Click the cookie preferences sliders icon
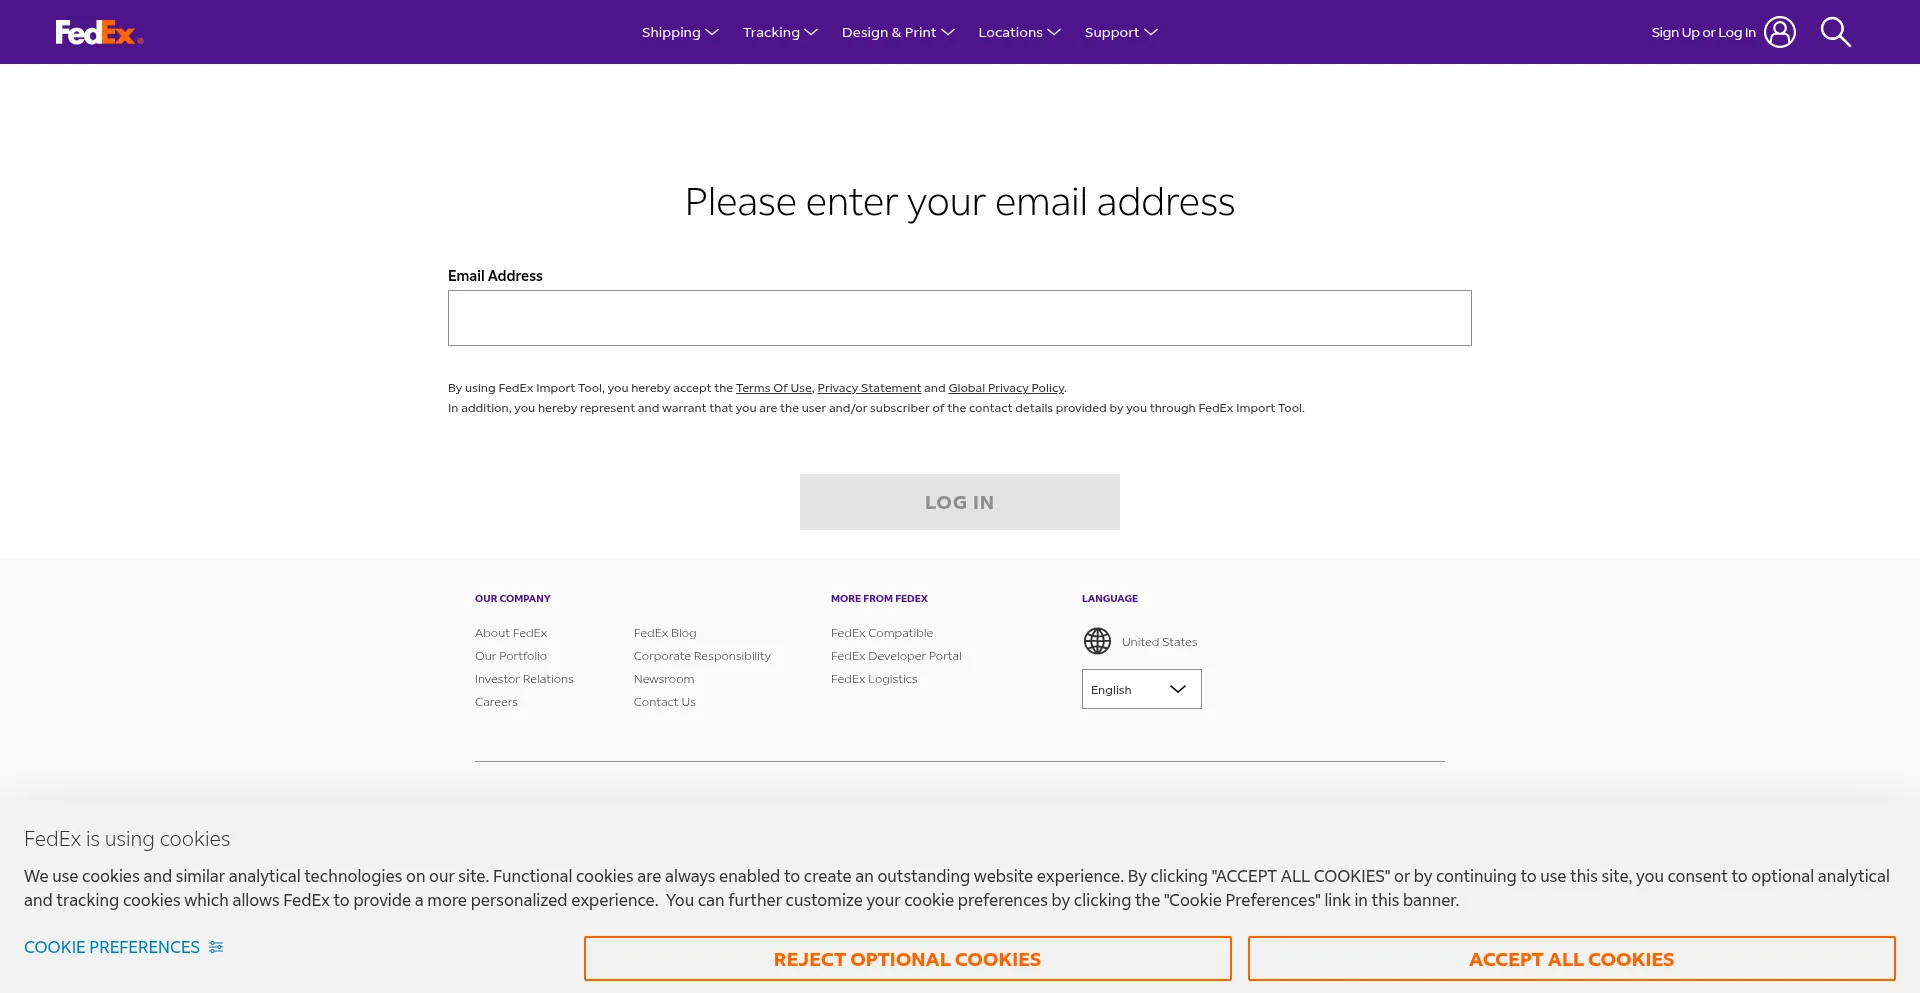 (x=216, y=947)
